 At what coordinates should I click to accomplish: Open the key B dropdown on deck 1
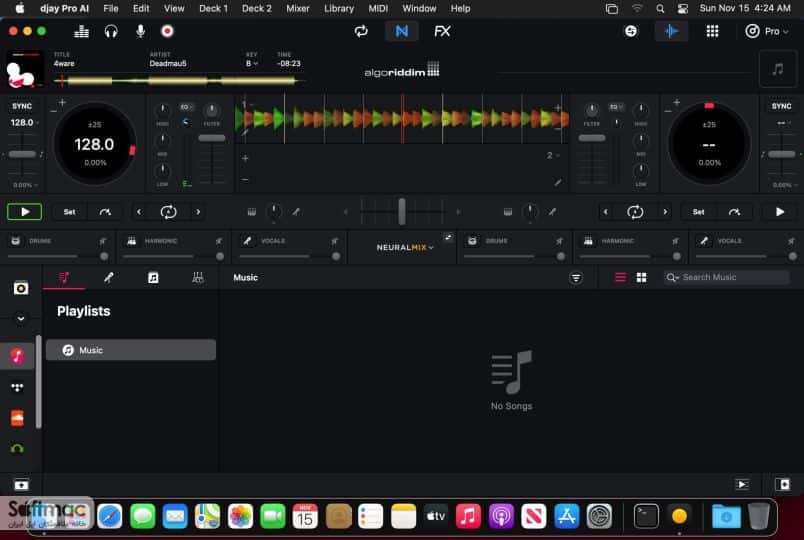tap(251, 64)
